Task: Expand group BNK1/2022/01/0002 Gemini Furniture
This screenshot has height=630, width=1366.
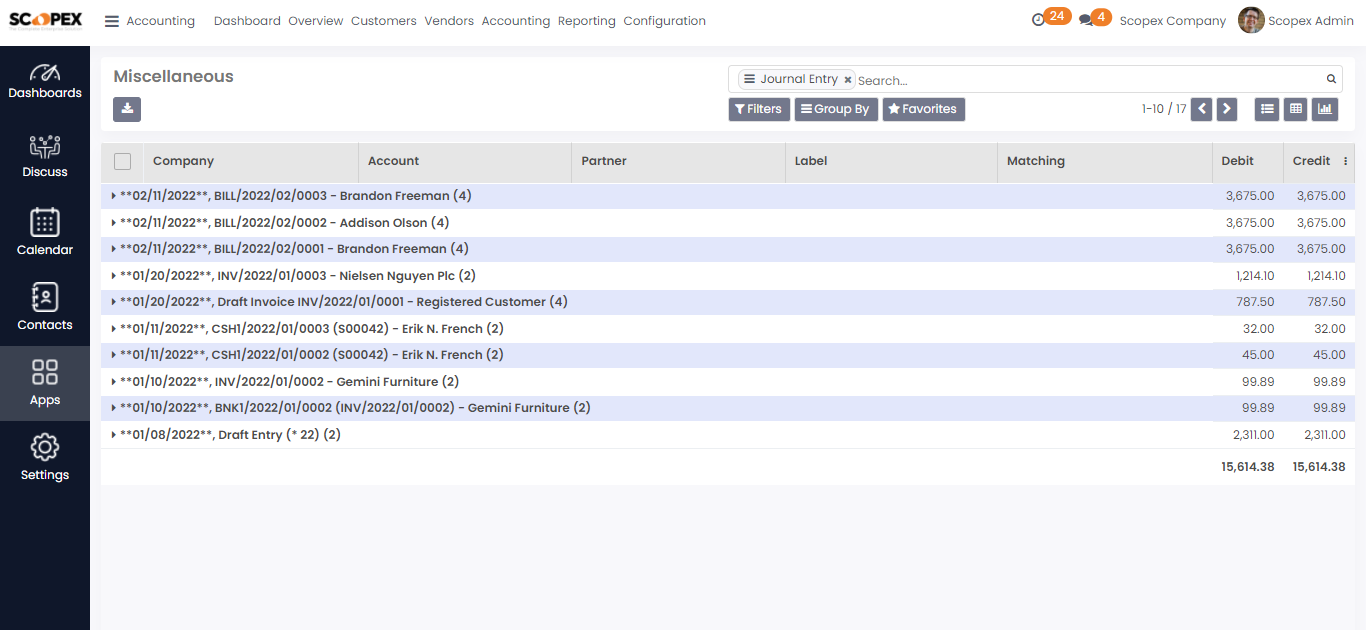Action: pos(351,408)
